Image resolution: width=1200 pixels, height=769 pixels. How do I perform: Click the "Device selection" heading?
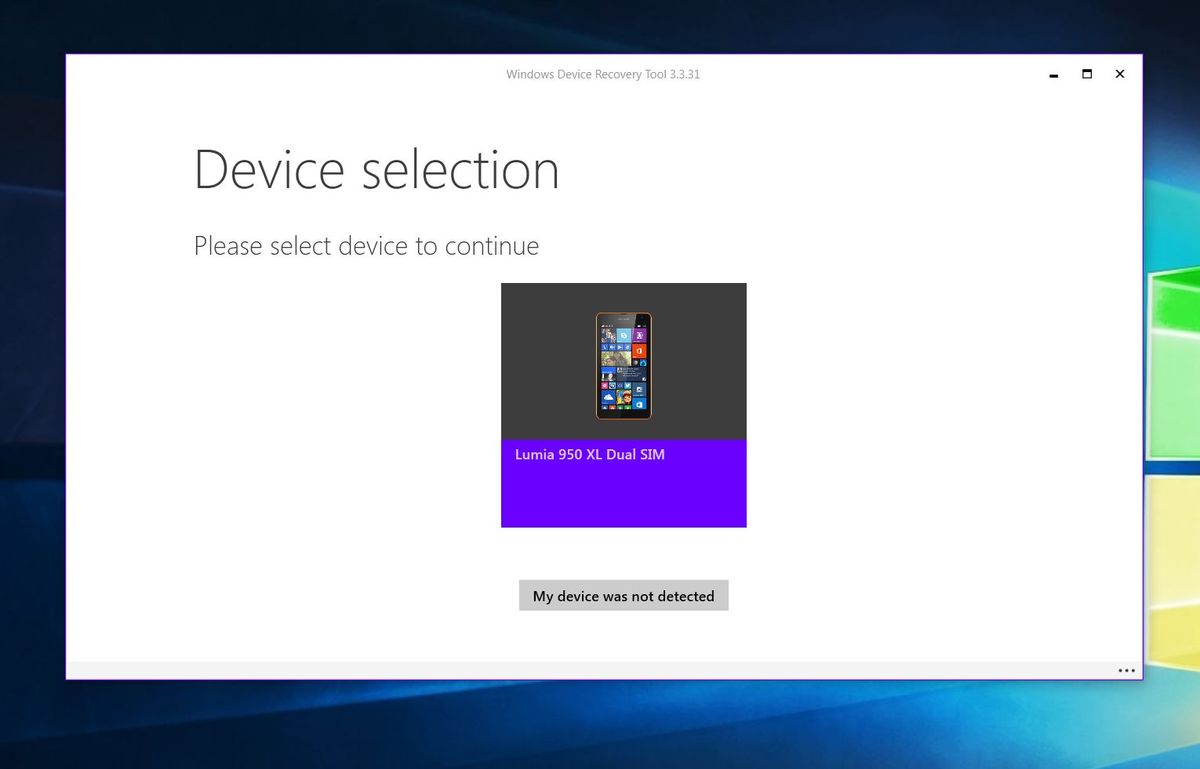coord(376,169)
